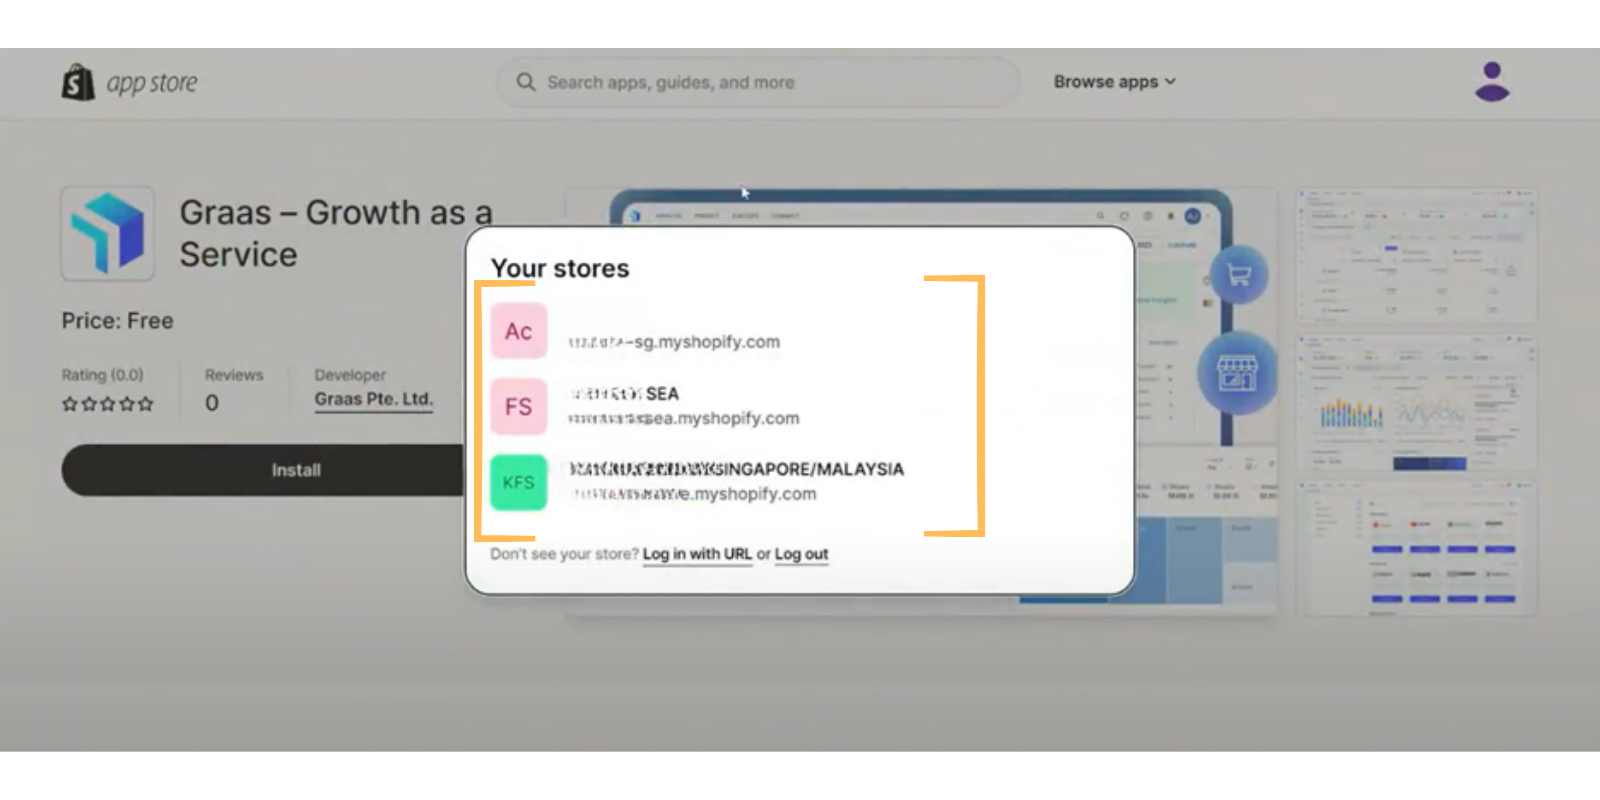
Task: Open the top right screenshot thumbnail
Action: 1416,255
